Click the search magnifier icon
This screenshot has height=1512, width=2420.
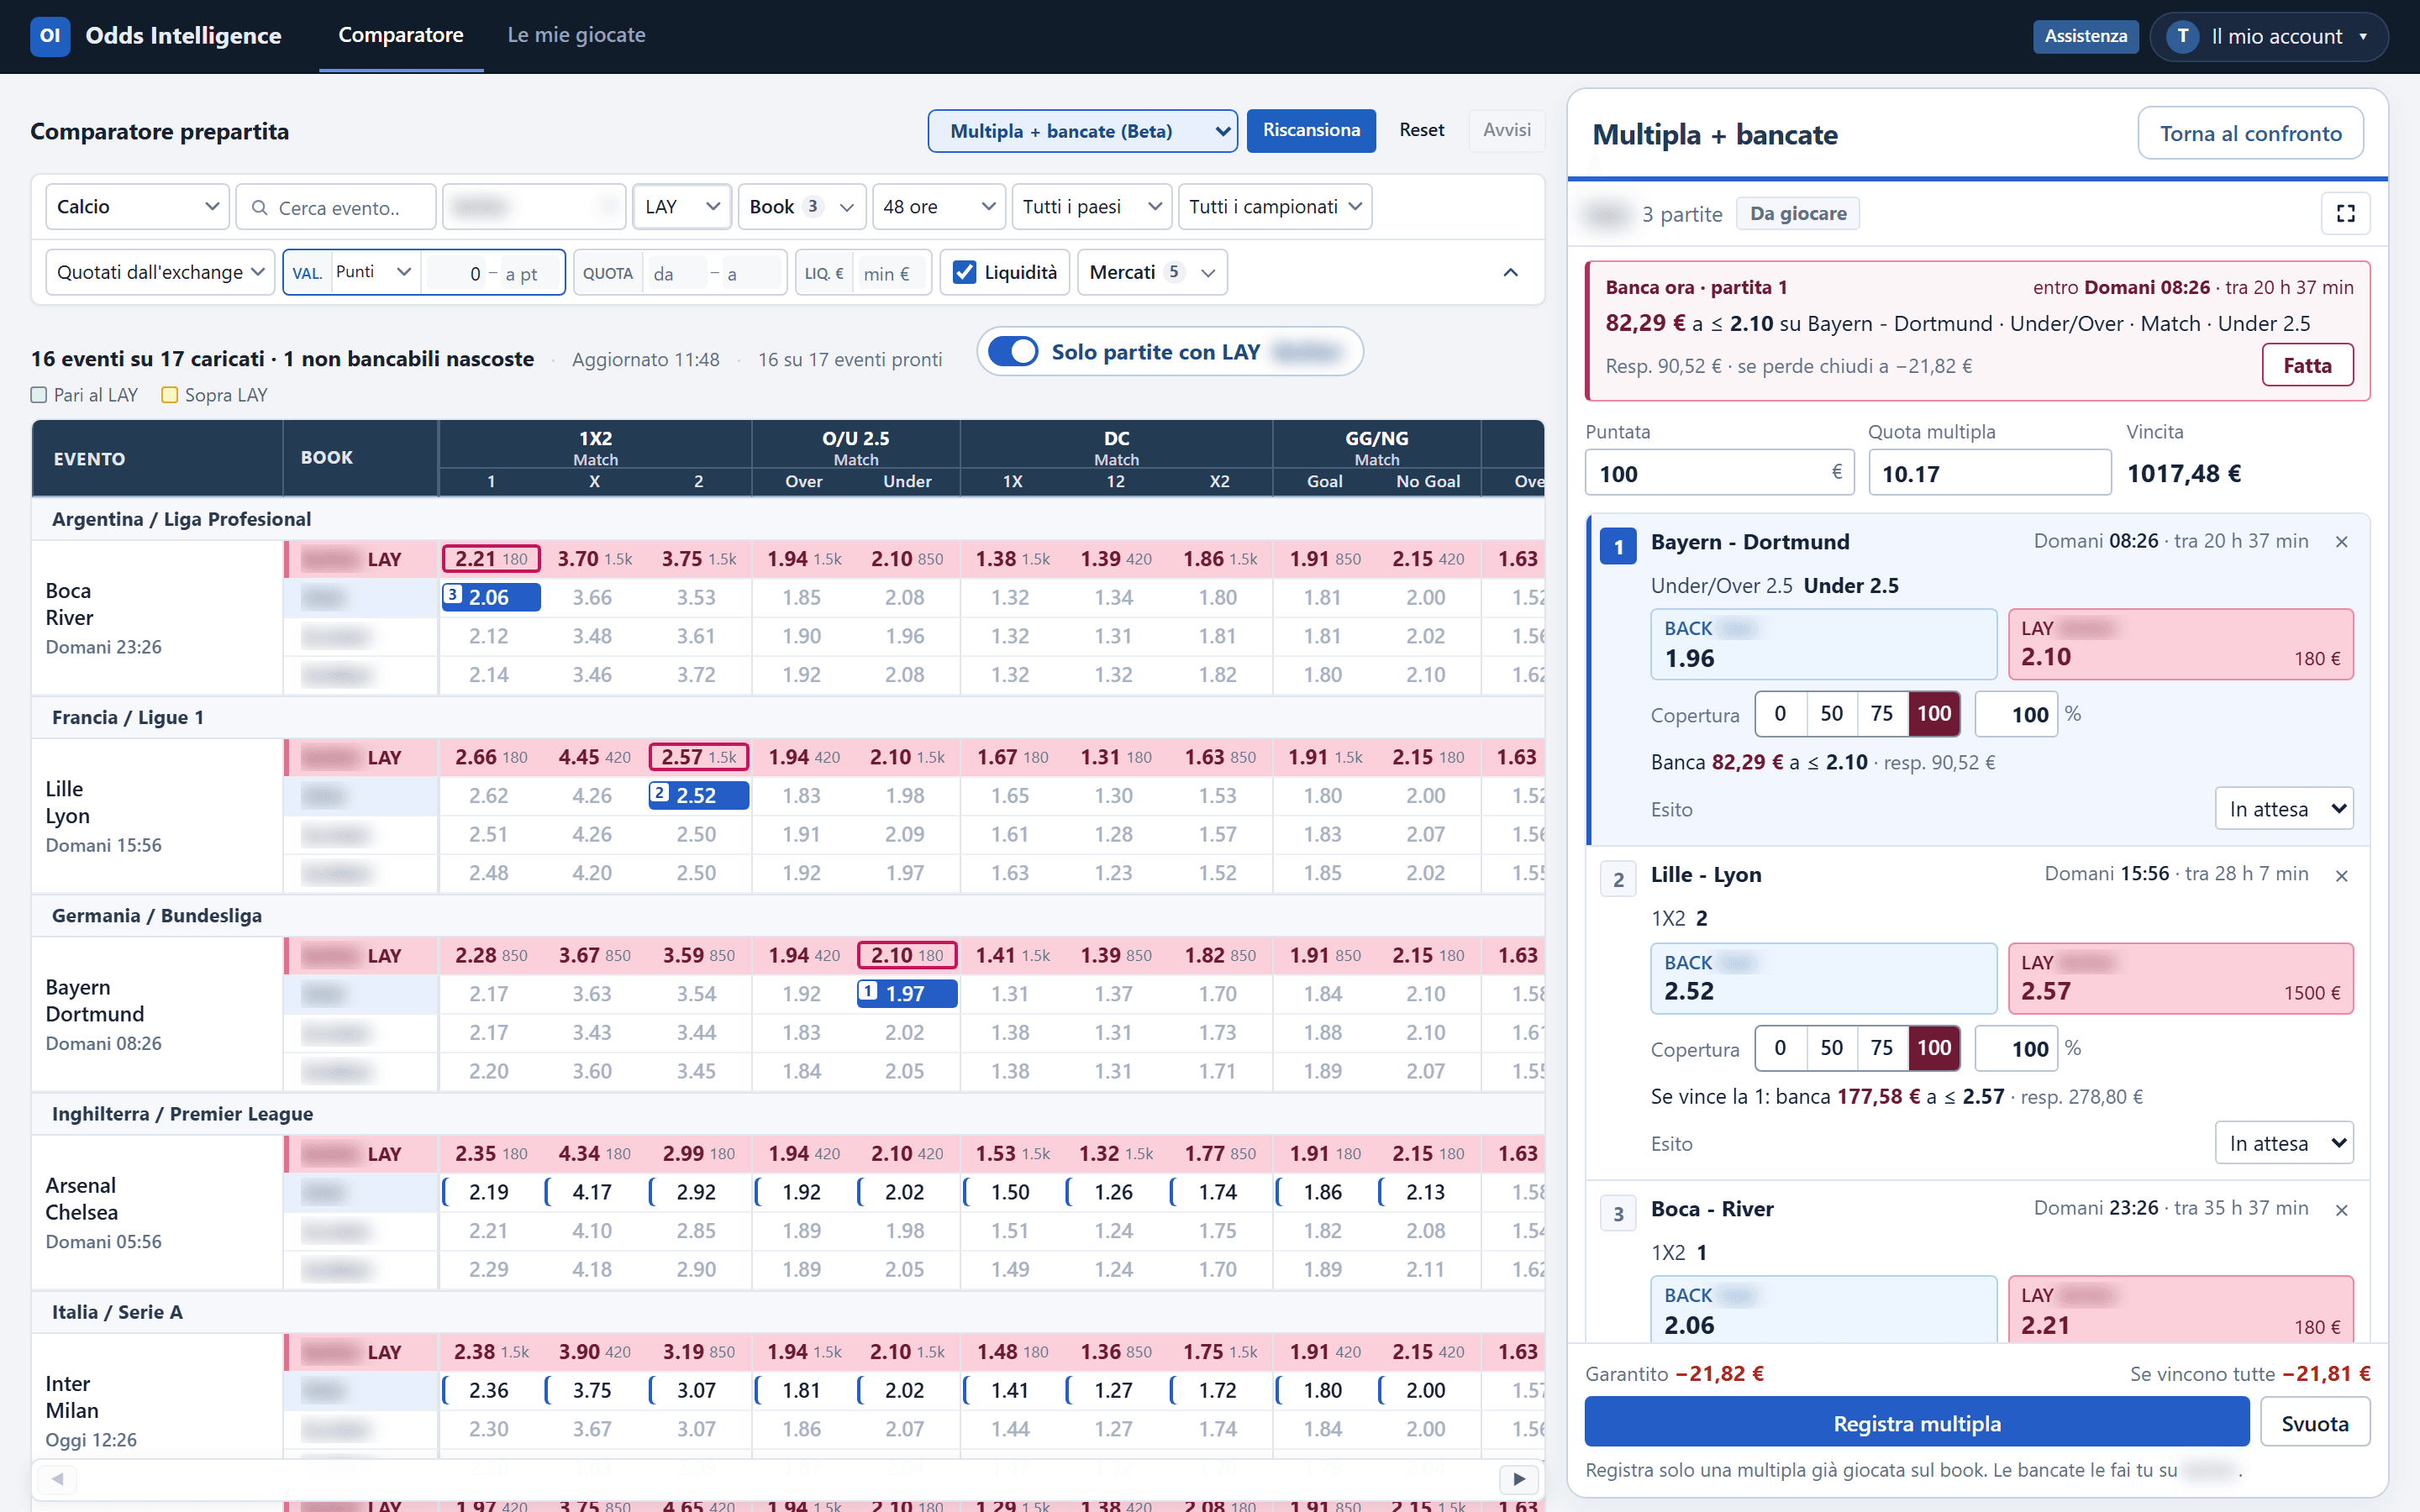pos(259,208)
